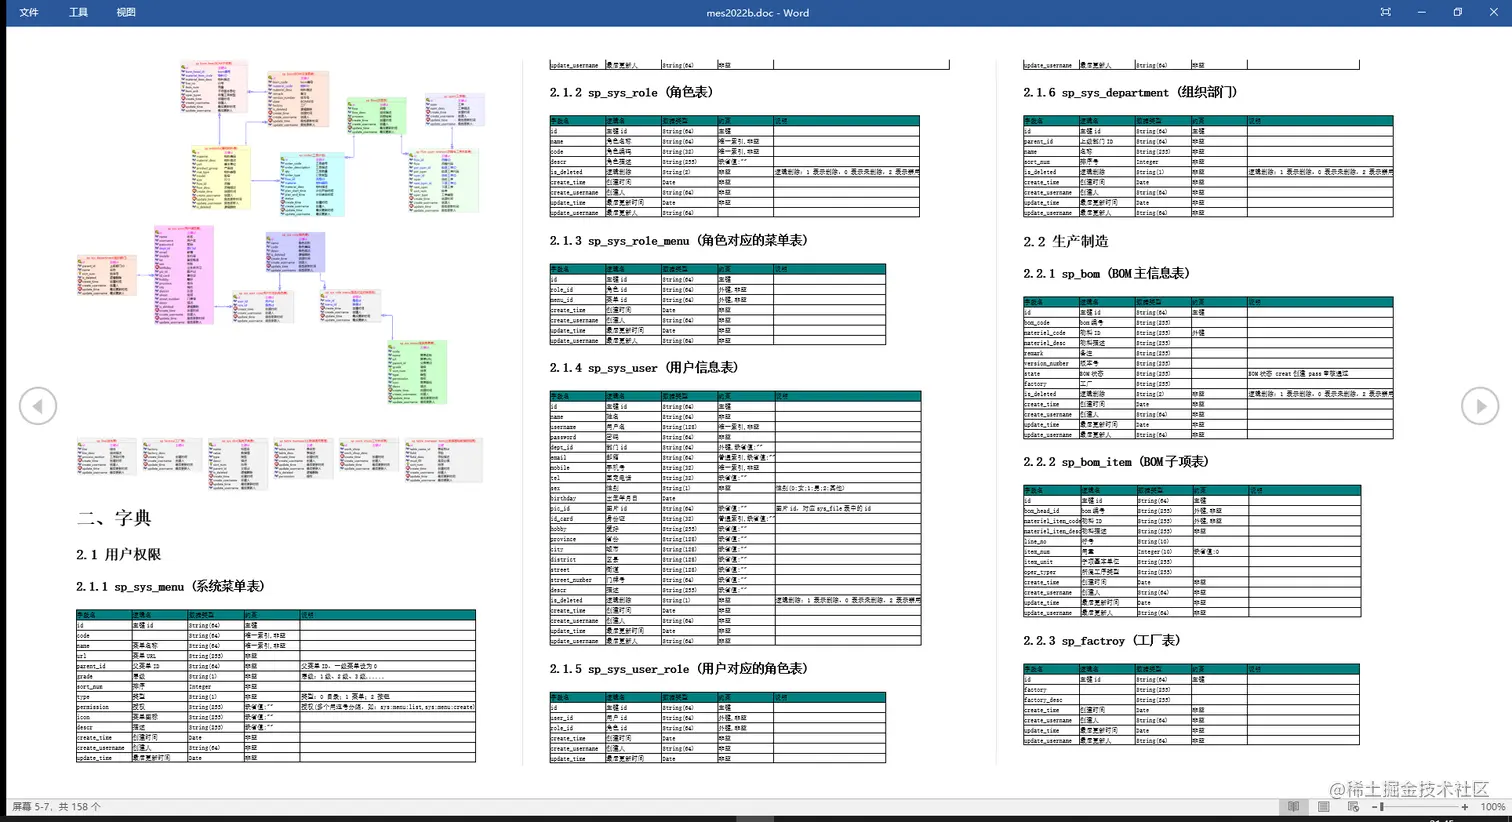This screenshot has height=822, width=1512.
Task: Click heading 2.2.2 sp_bom_item (BOM子项表)
Action: 1116,462
